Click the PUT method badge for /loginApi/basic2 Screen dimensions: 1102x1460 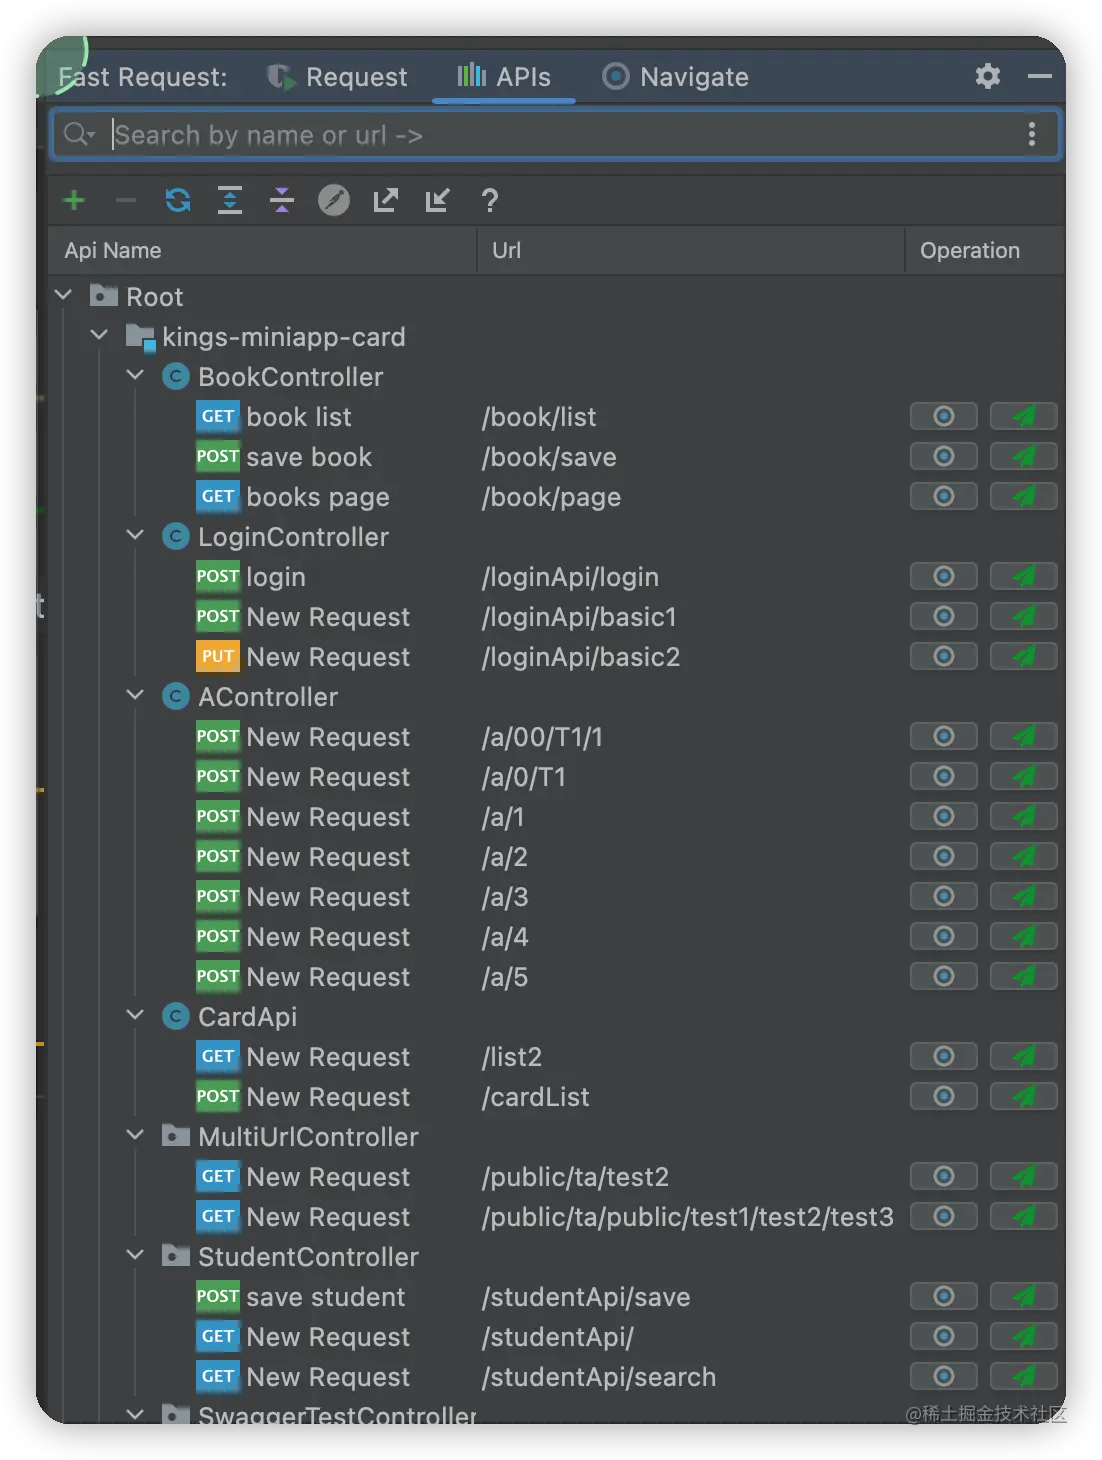tap(218, 656)
